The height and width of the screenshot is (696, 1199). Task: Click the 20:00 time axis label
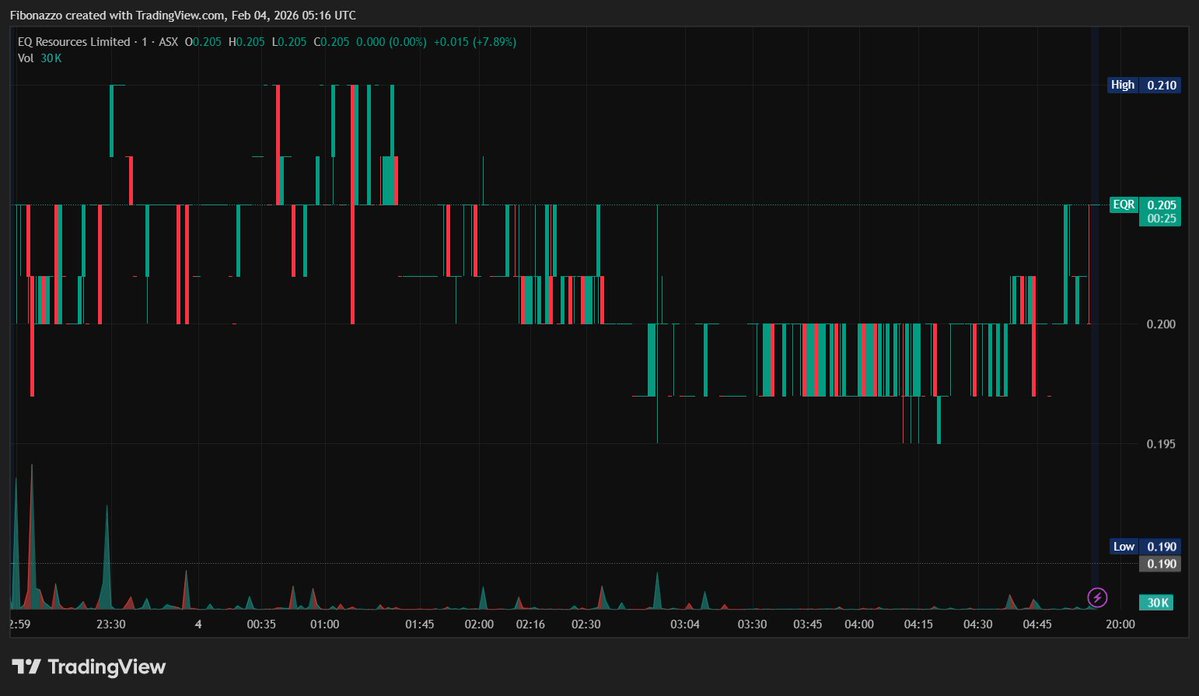pos(1119,624)
